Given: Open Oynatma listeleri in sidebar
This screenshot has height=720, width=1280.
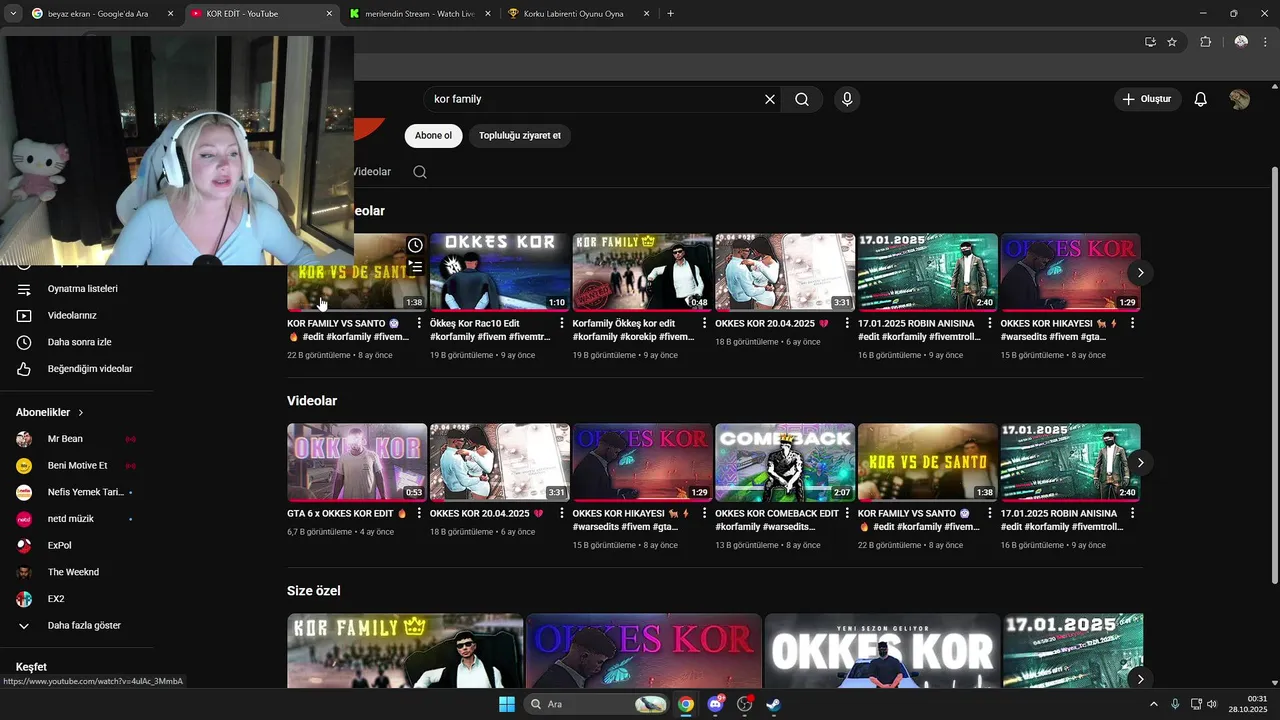Looking at the screenshot, I should [76, 289].
